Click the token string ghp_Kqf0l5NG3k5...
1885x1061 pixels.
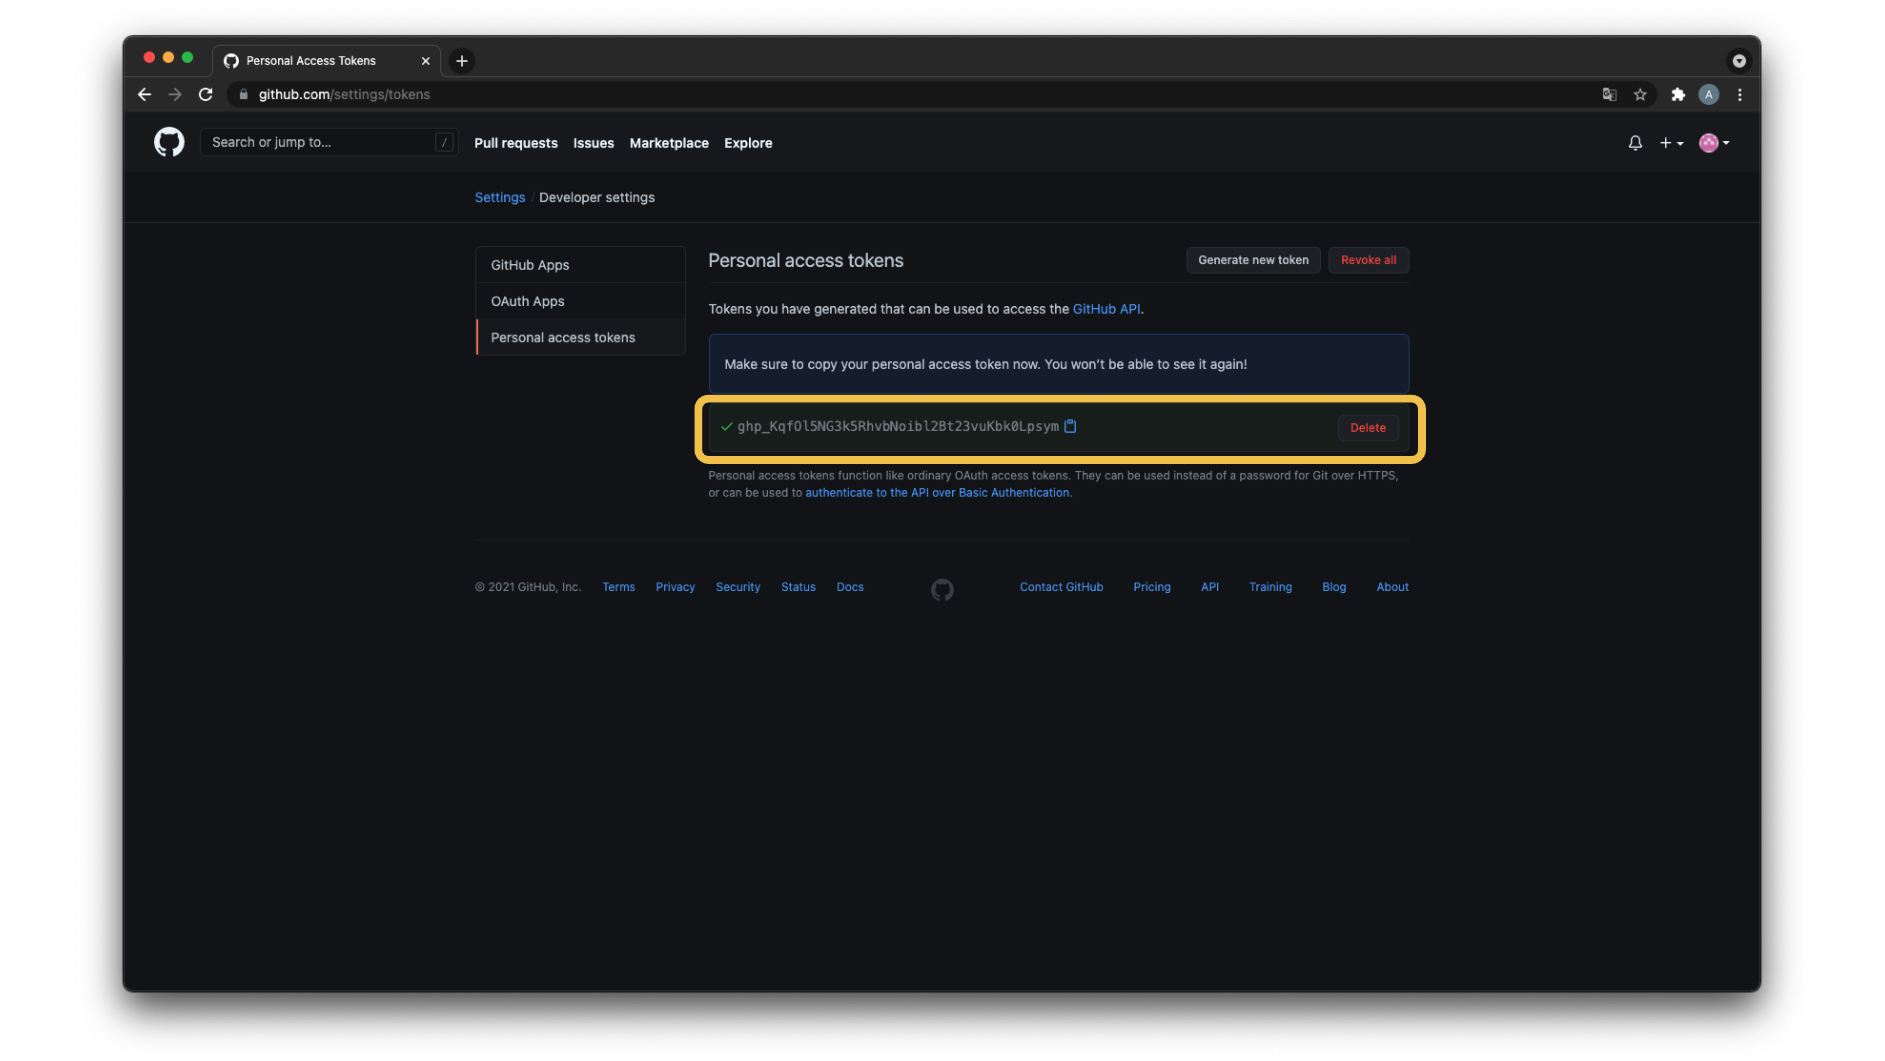[x=898, y=426]
